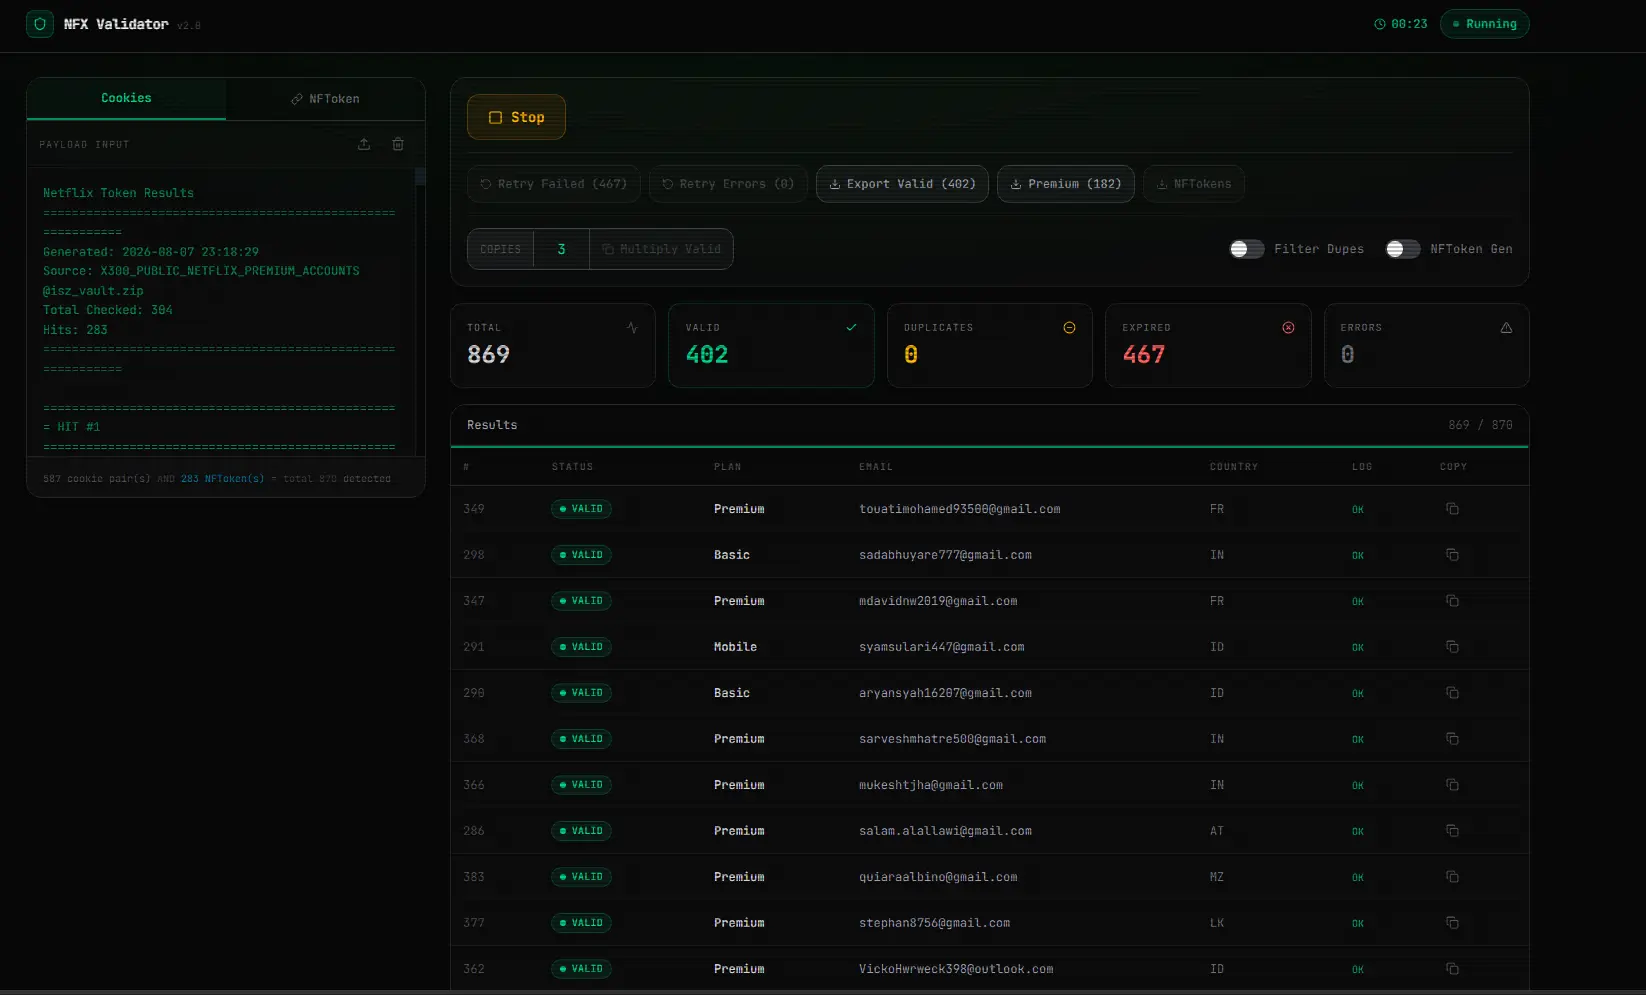This screenshot has height=995, width=1646.
Task: Click the Running status badge
Action: tap(1484, 24)
